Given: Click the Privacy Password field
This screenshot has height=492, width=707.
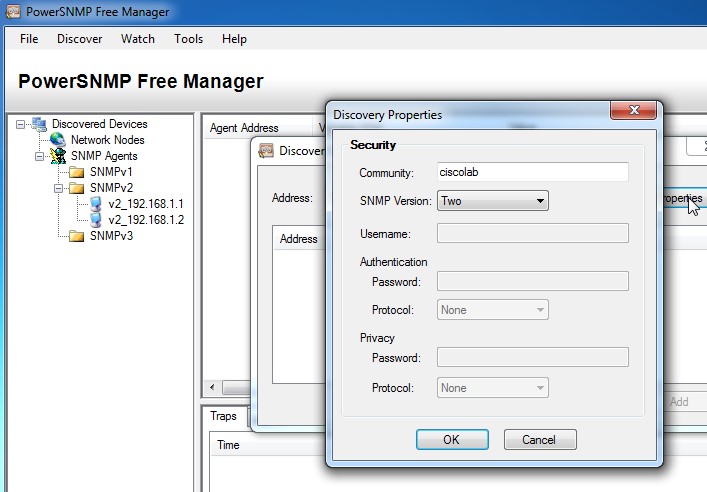Looking at the screenshot, I should [x=533, y=357].
